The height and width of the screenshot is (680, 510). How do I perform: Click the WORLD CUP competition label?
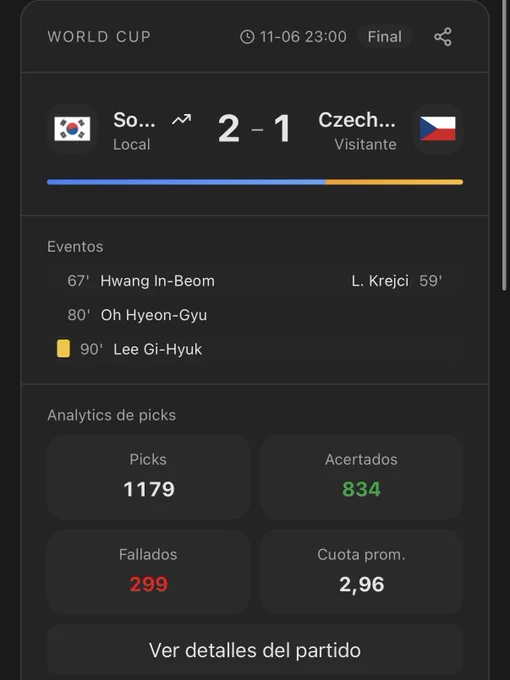pyautogui.click(x=99, y=37)
